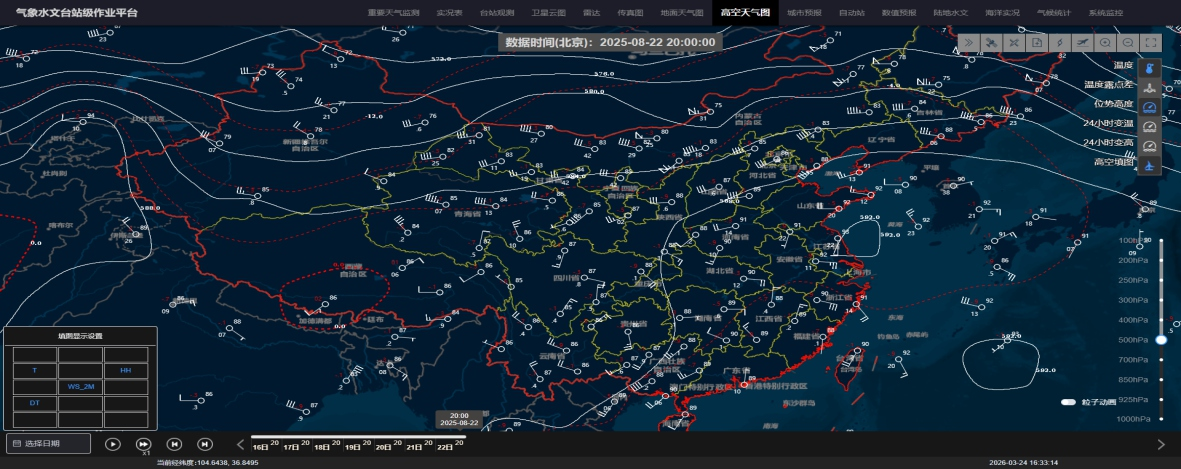Open the 雷达 tab
The width and height of the screenshot is (1181, 469).
point(591,14)
